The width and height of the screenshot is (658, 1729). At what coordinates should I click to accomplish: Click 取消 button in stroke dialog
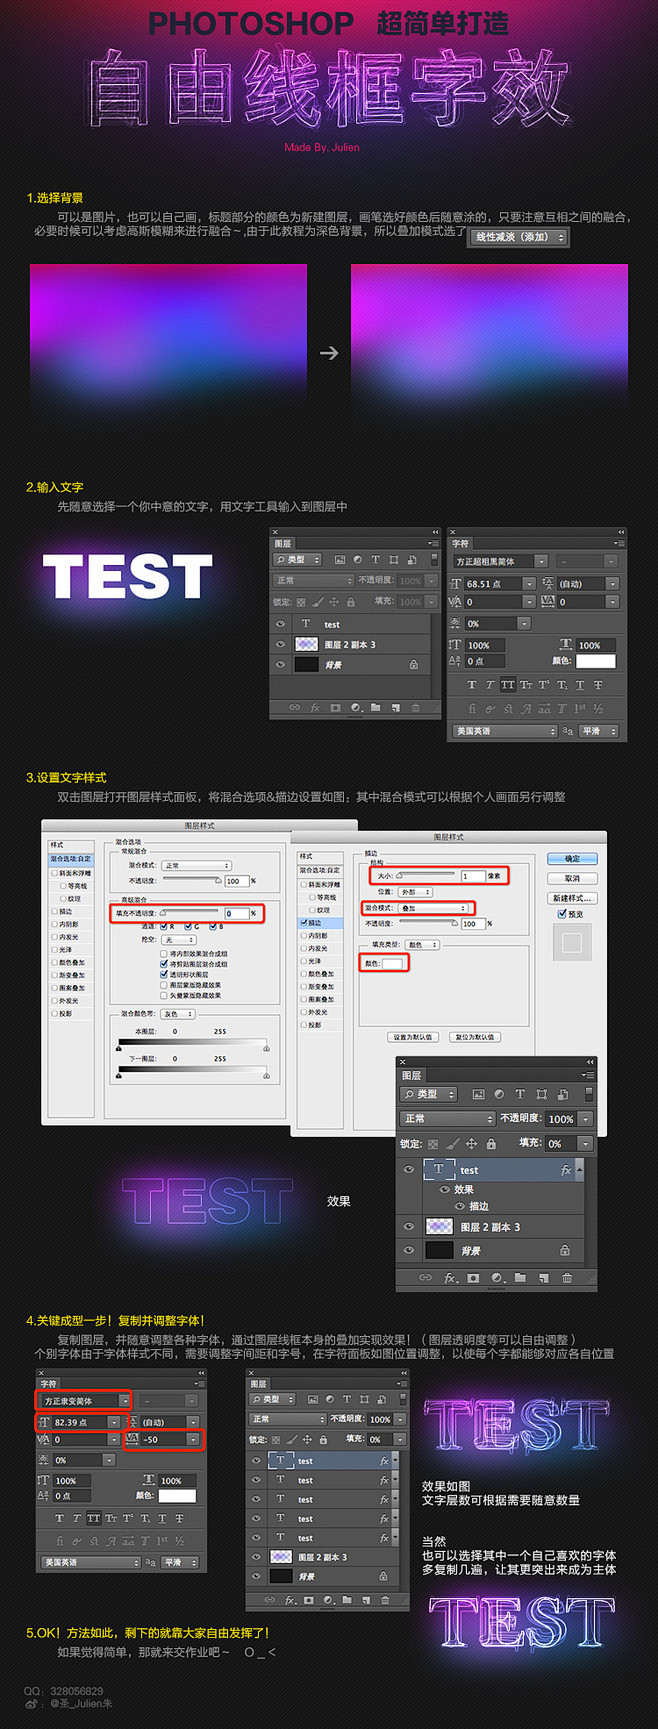click(x=572, y=878)
